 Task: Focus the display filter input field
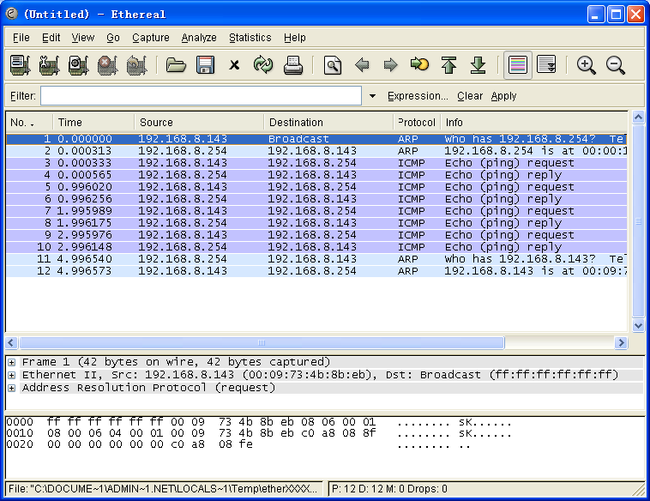[201, 96]
